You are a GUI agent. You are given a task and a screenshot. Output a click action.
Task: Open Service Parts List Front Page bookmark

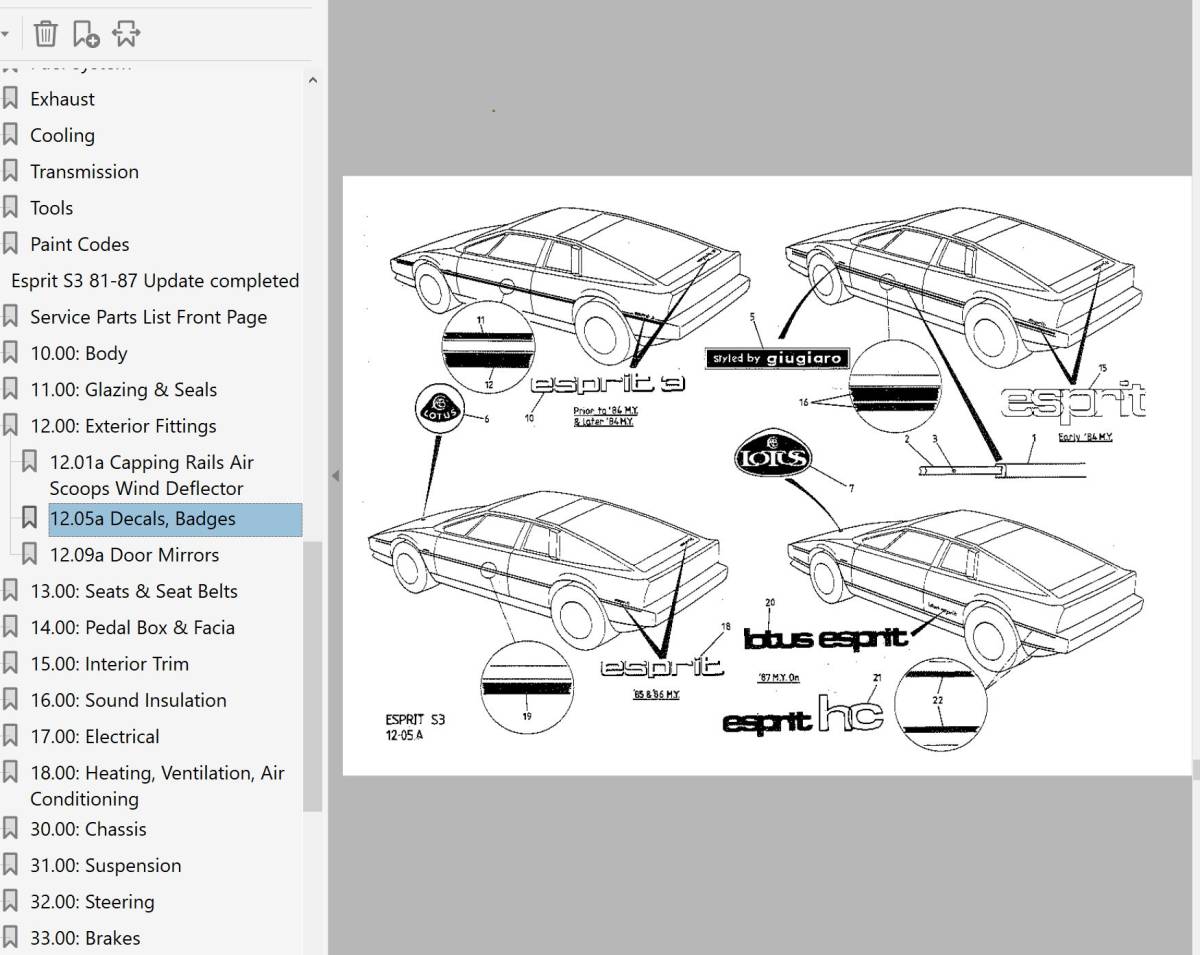pyautogui.click(x=148, y=317)
